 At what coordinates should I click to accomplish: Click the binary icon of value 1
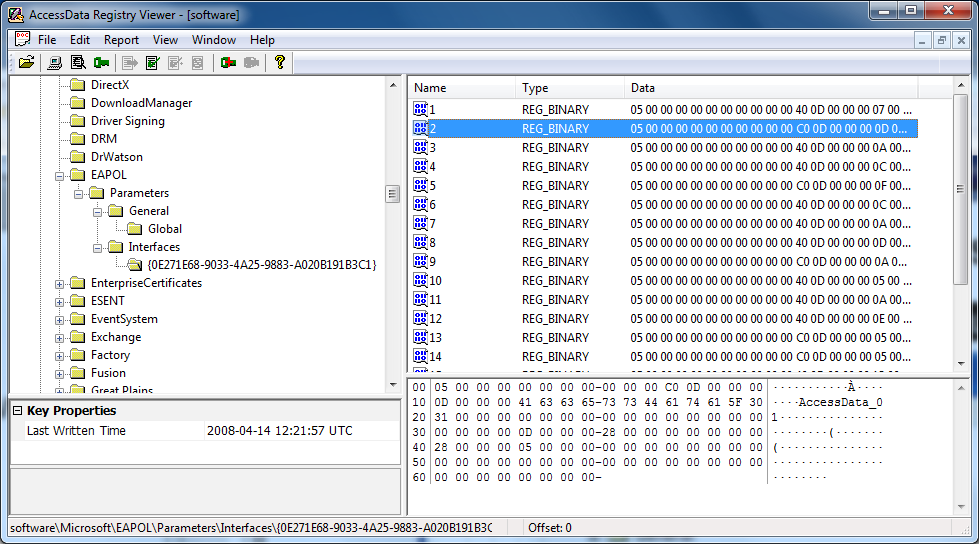coord(420,109)
